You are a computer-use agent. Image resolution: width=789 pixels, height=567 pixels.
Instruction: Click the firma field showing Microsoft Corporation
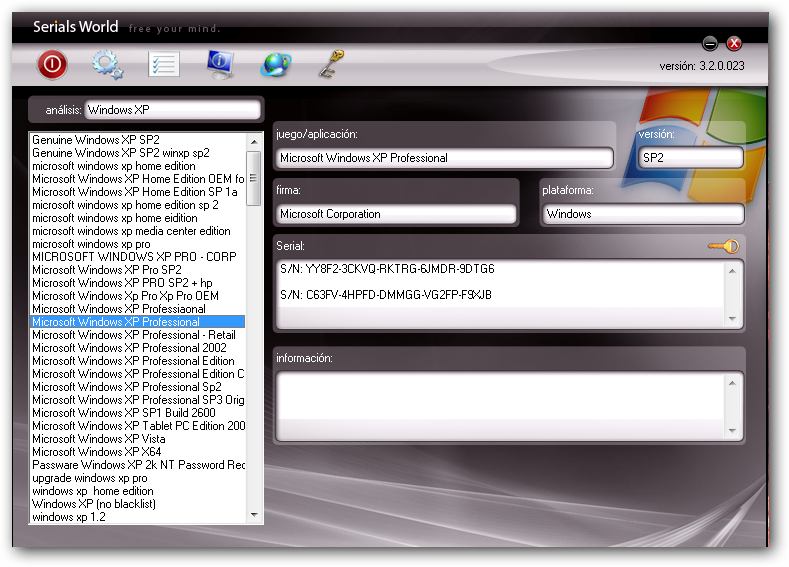coord(395,214)
